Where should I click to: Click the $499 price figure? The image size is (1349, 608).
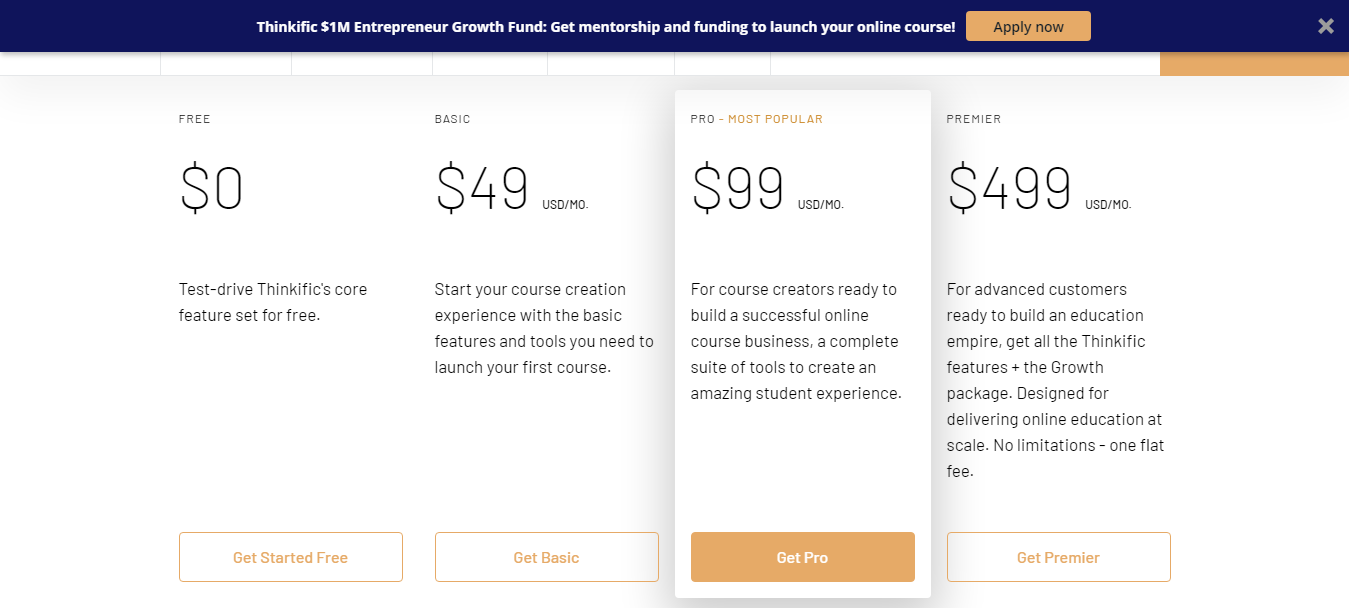tap(1009, 189)
